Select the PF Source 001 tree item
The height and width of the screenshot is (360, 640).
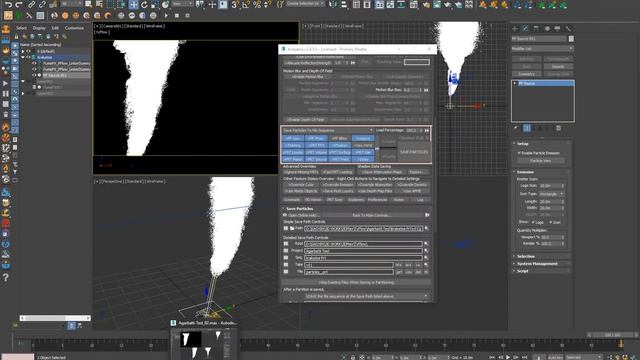click(x=55, y=76)
